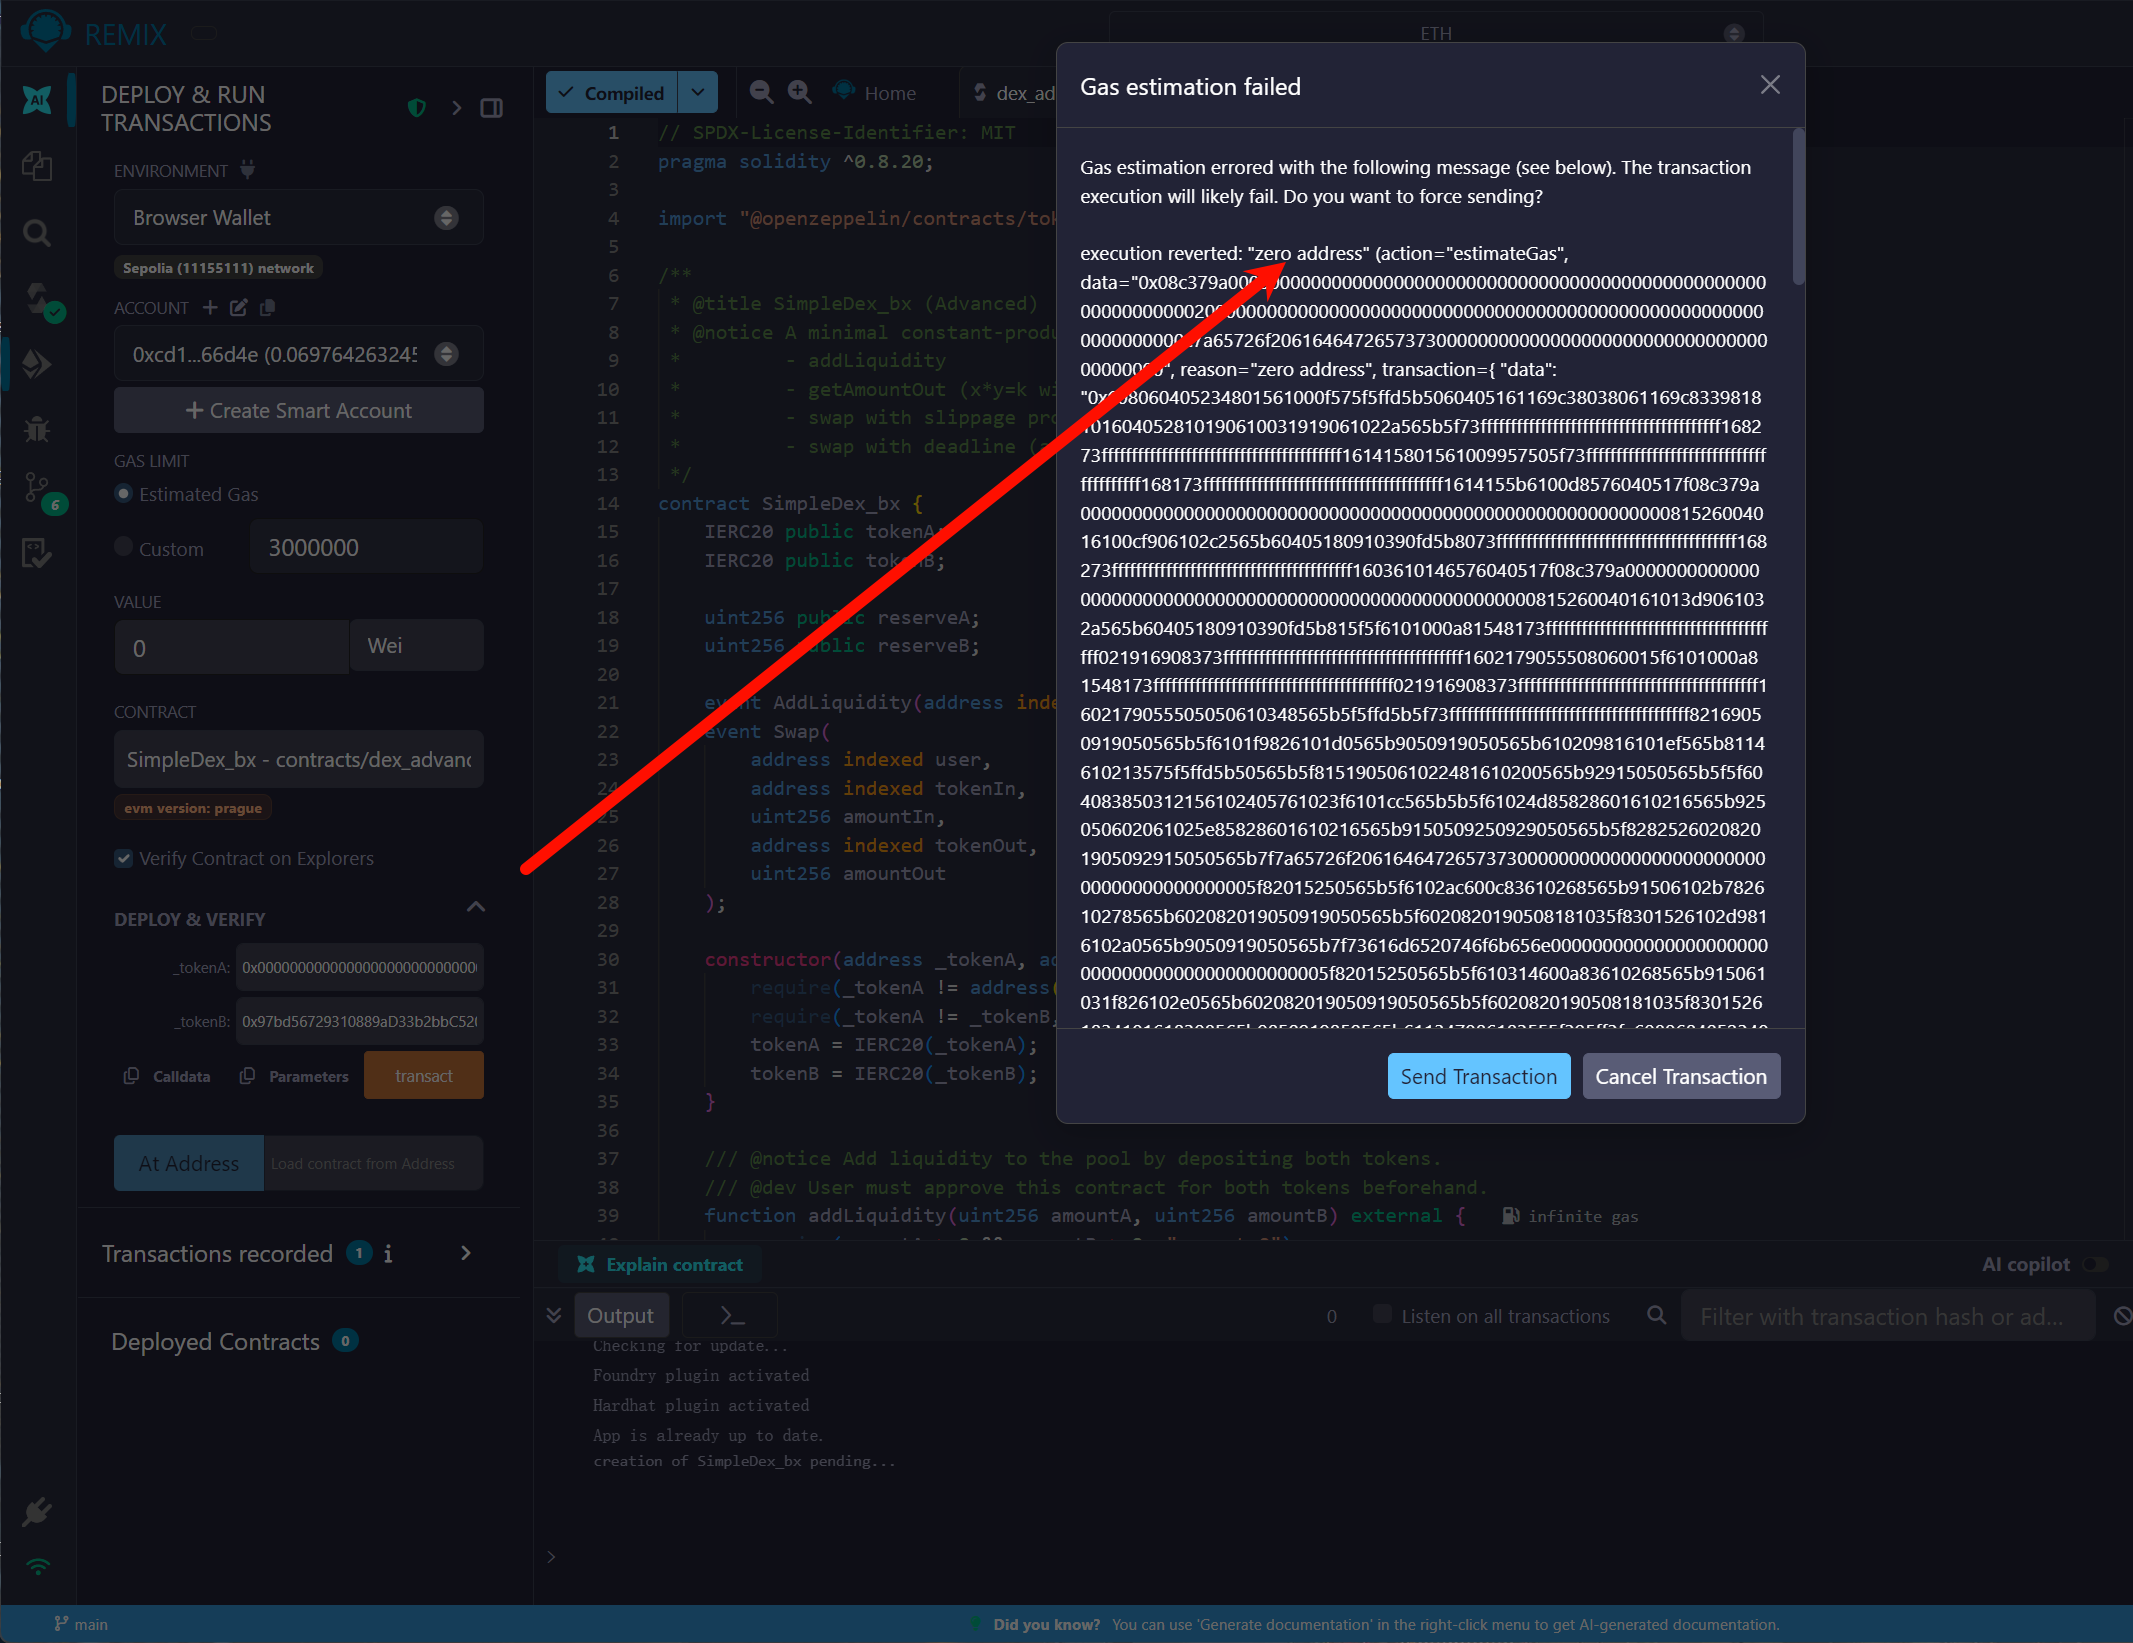2133x1643 pixels.
Task: Switch to the Home tab
Action: click(x=889, y=93)
